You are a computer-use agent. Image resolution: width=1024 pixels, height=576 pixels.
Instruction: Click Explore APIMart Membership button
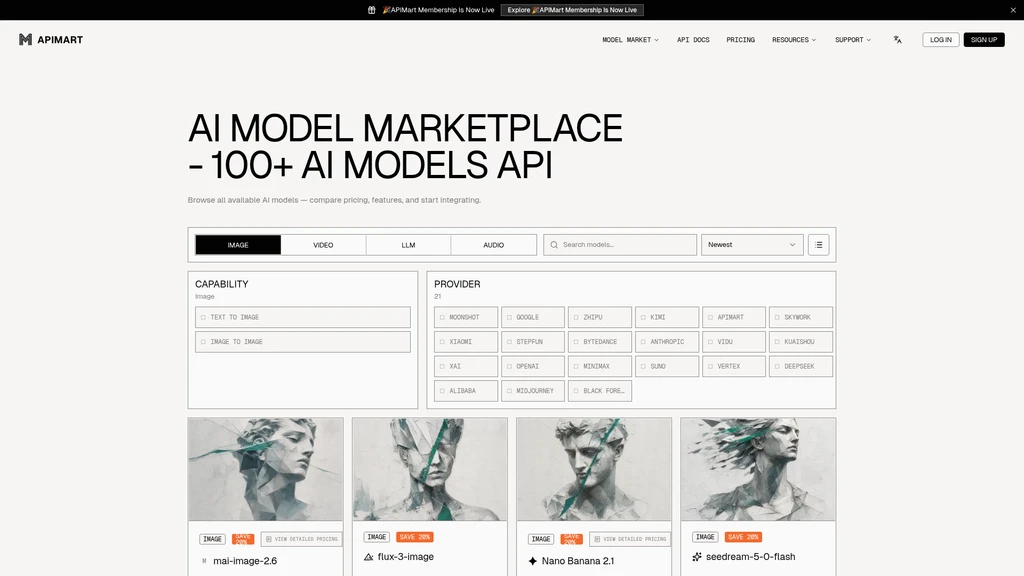click(572, 10)
